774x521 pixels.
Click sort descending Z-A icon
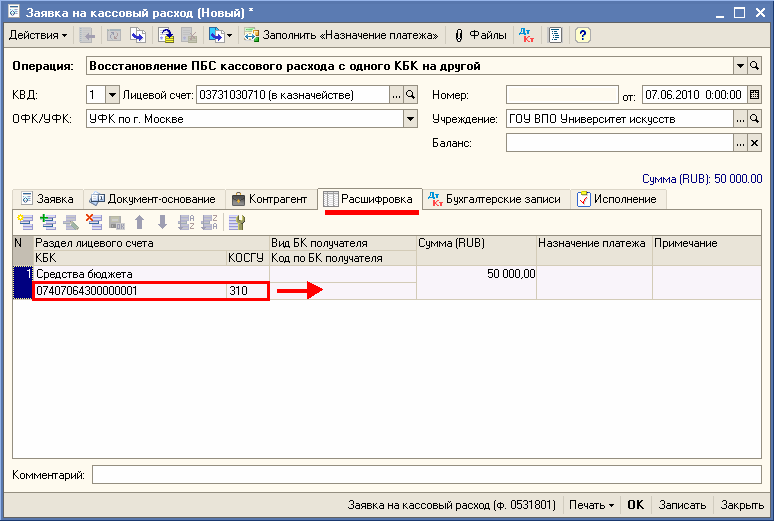click(x=209, y=223)
